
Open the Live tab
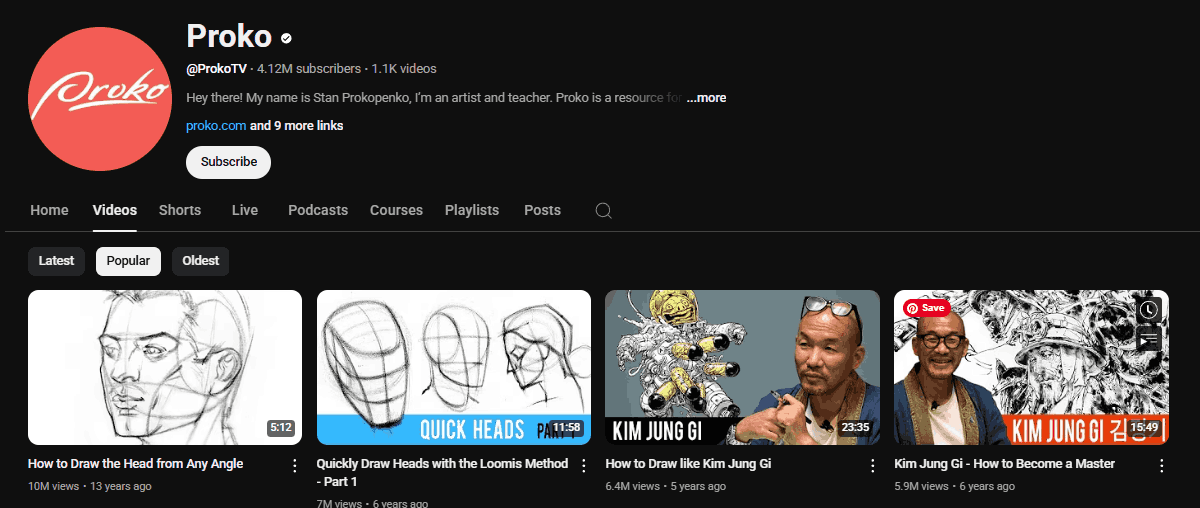245,210
